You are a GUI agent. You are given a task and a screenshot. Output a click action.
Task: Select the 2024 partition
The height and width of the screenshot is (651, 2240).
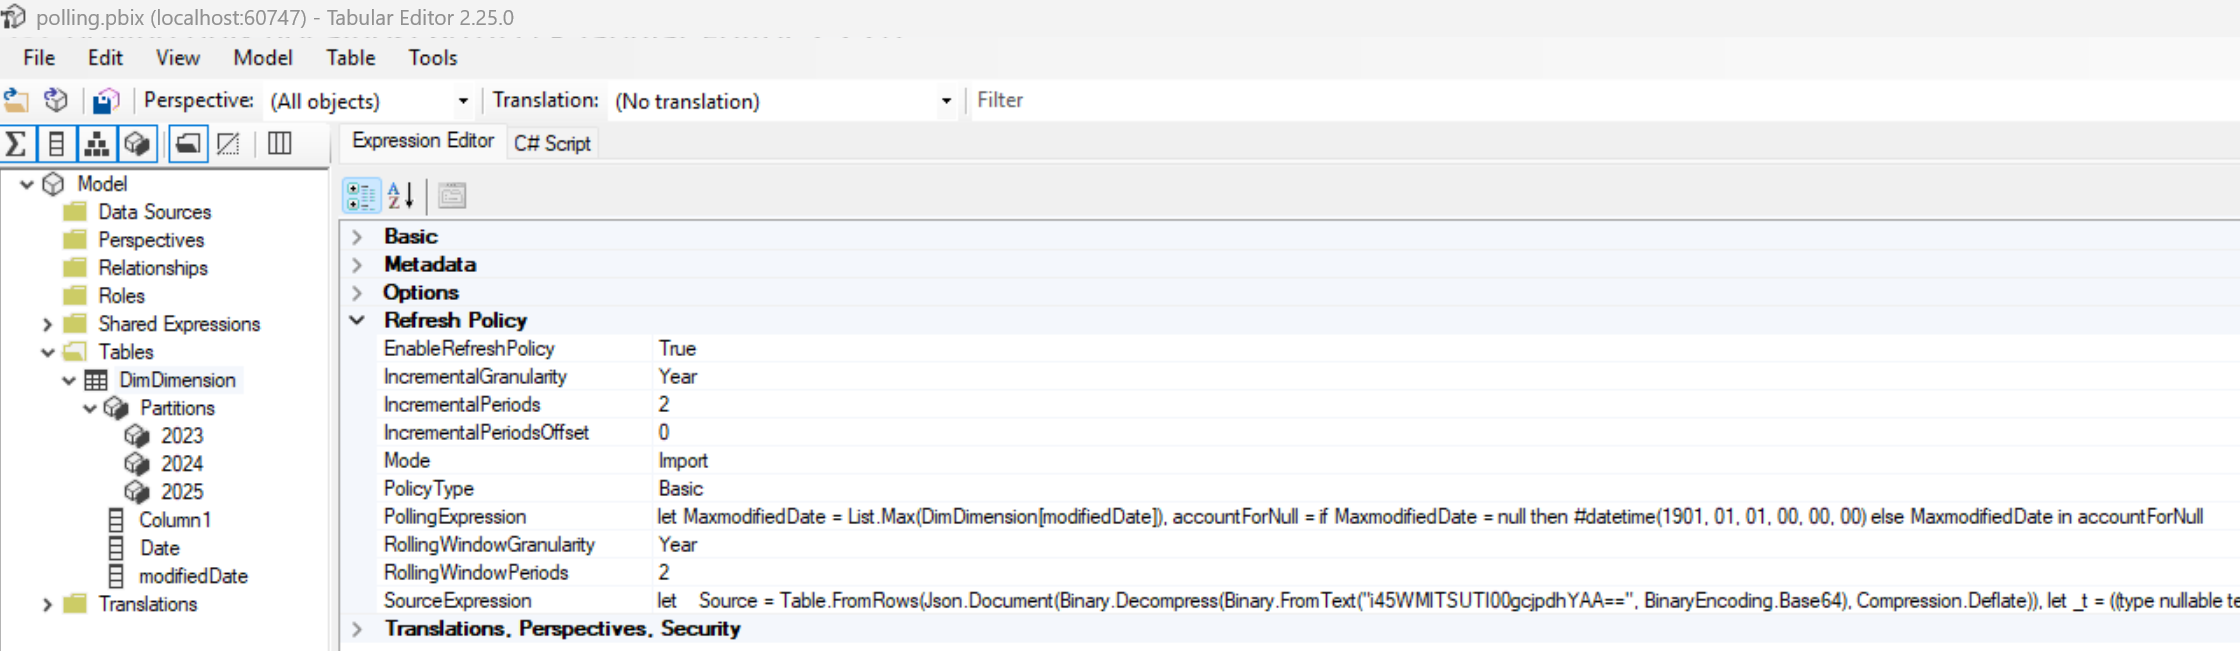coord(181,464)
